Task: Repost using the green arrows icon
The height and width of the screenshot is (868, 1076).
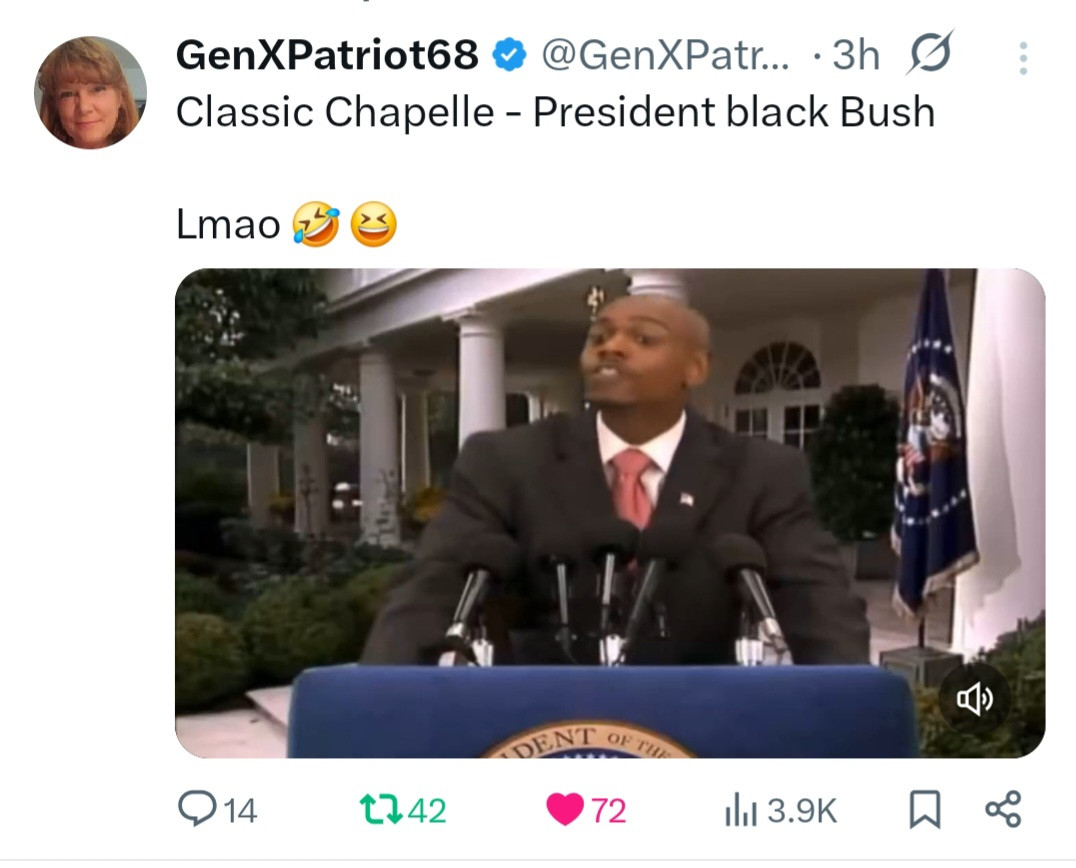Action: coord(381,809)
